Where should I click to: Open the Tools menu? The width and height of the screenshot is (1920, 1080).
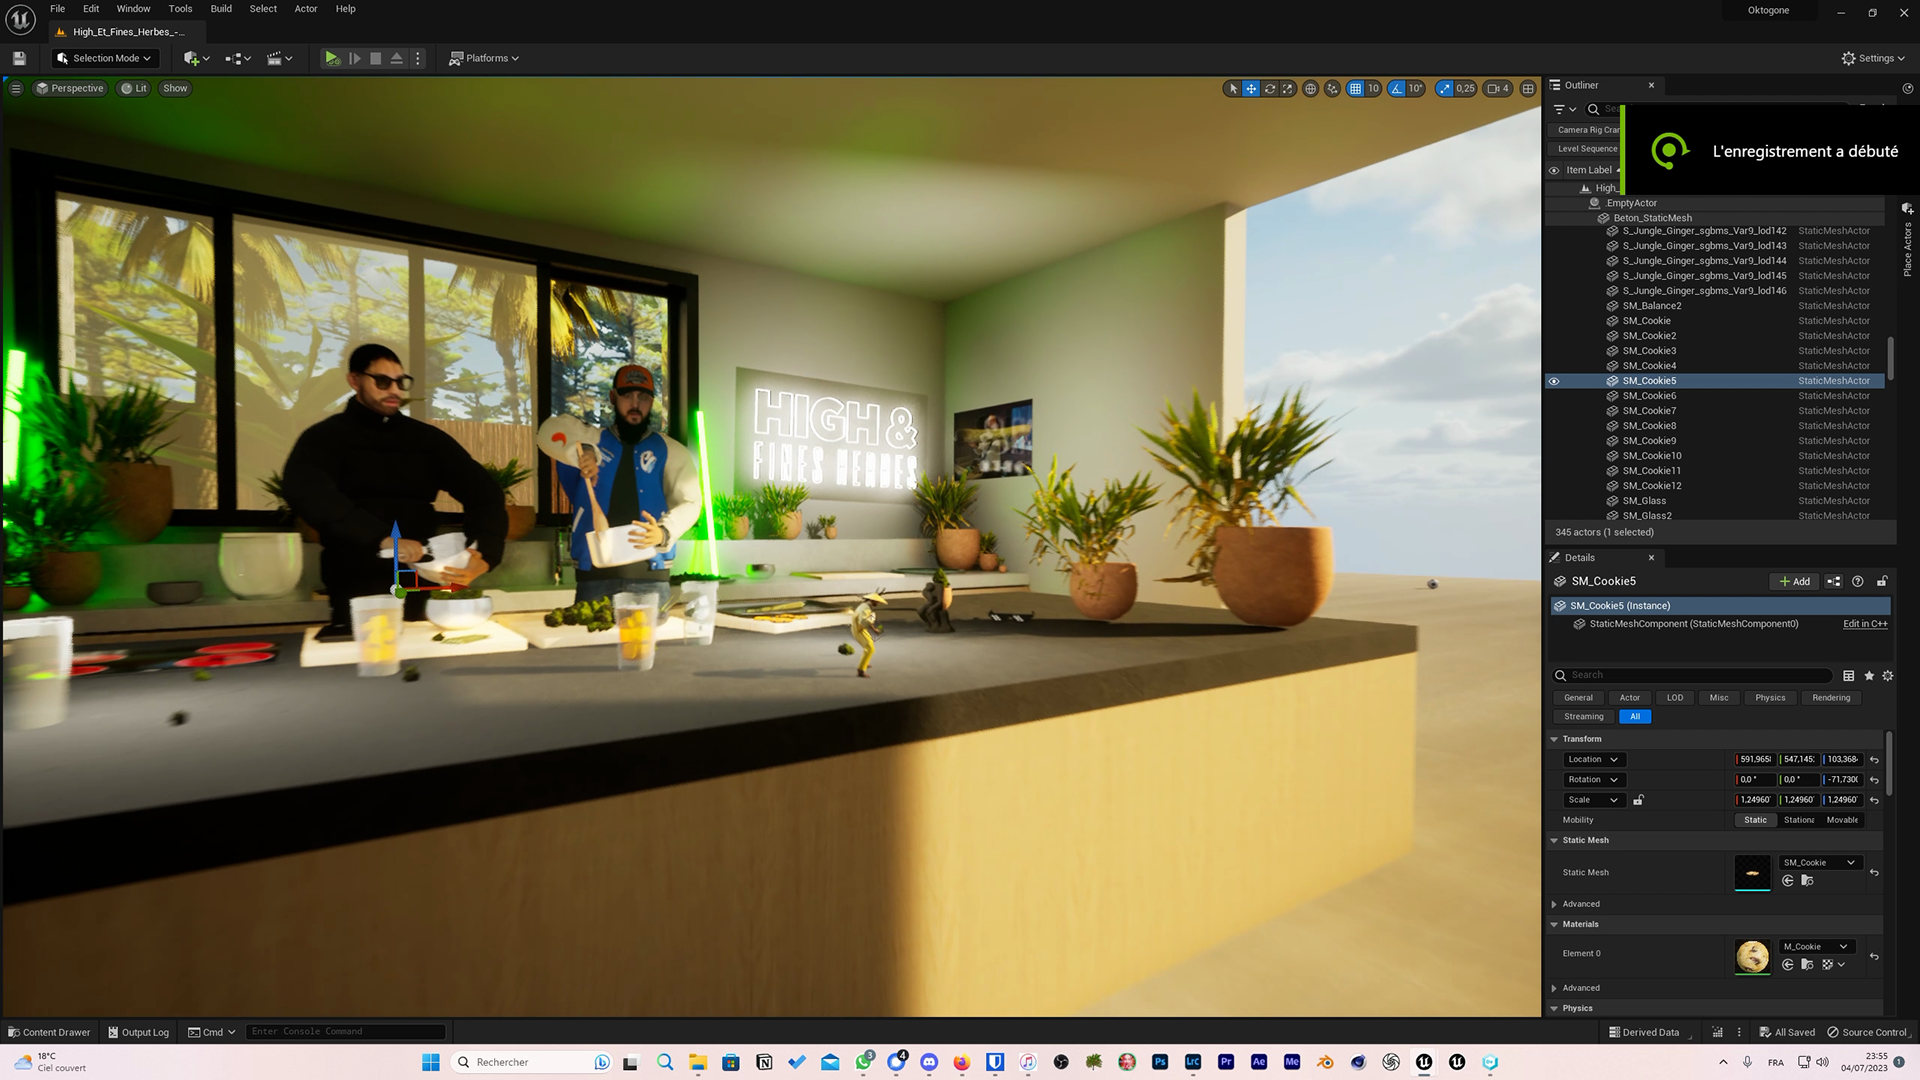180,9
